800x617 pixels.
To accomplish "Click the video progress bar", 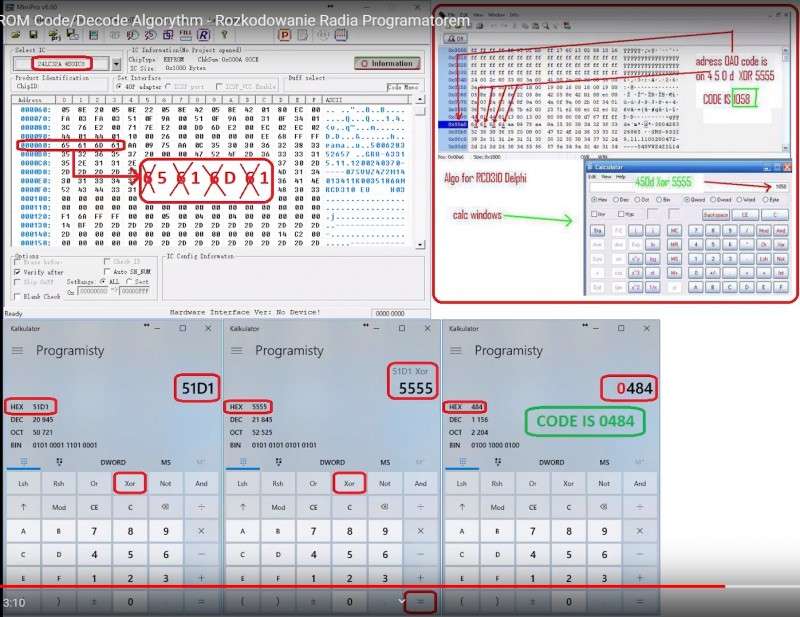I will (x=400, y=586).
